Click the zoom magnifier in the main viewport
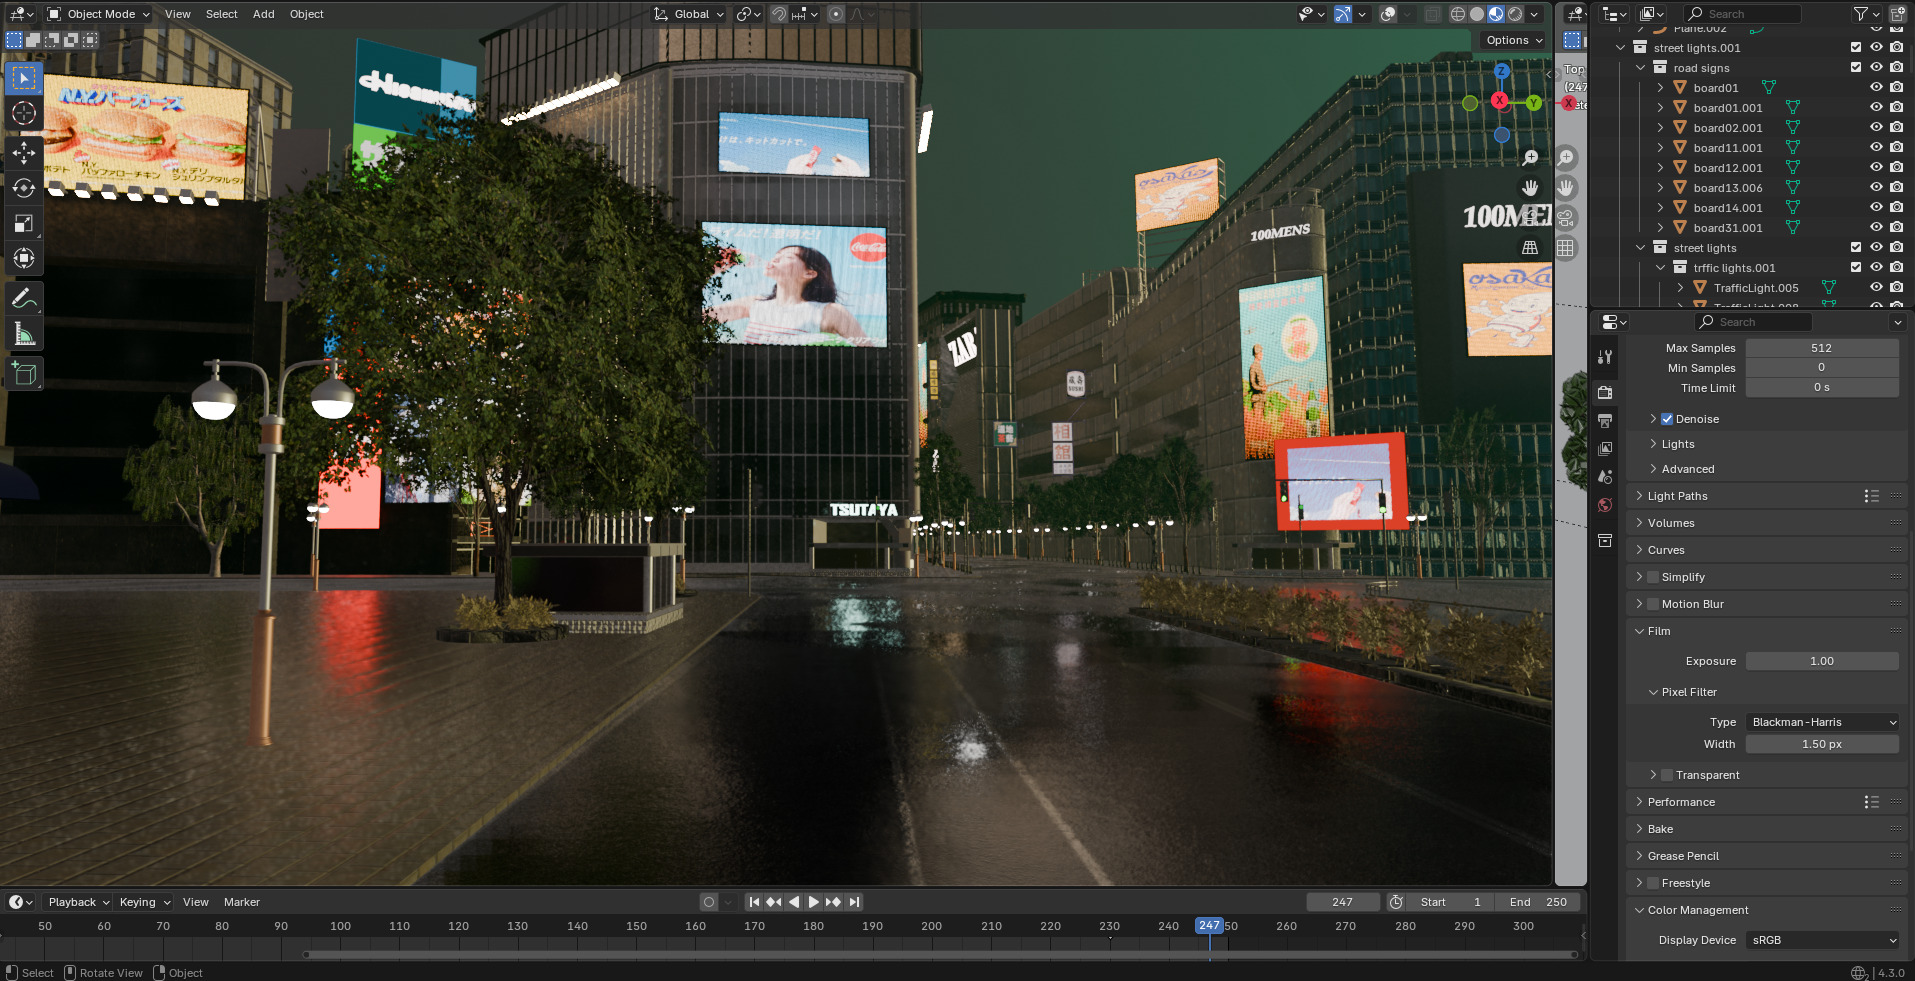The width and height of the screenshot is (1915, 981). (x=1530, y=158)
